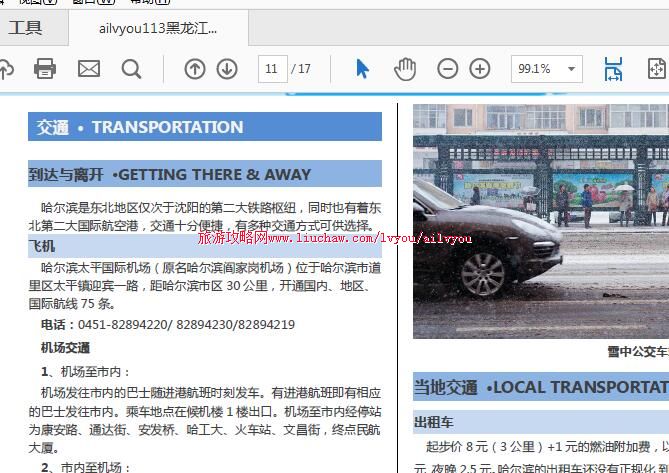Open the search magnifier tool

(131, 69)
